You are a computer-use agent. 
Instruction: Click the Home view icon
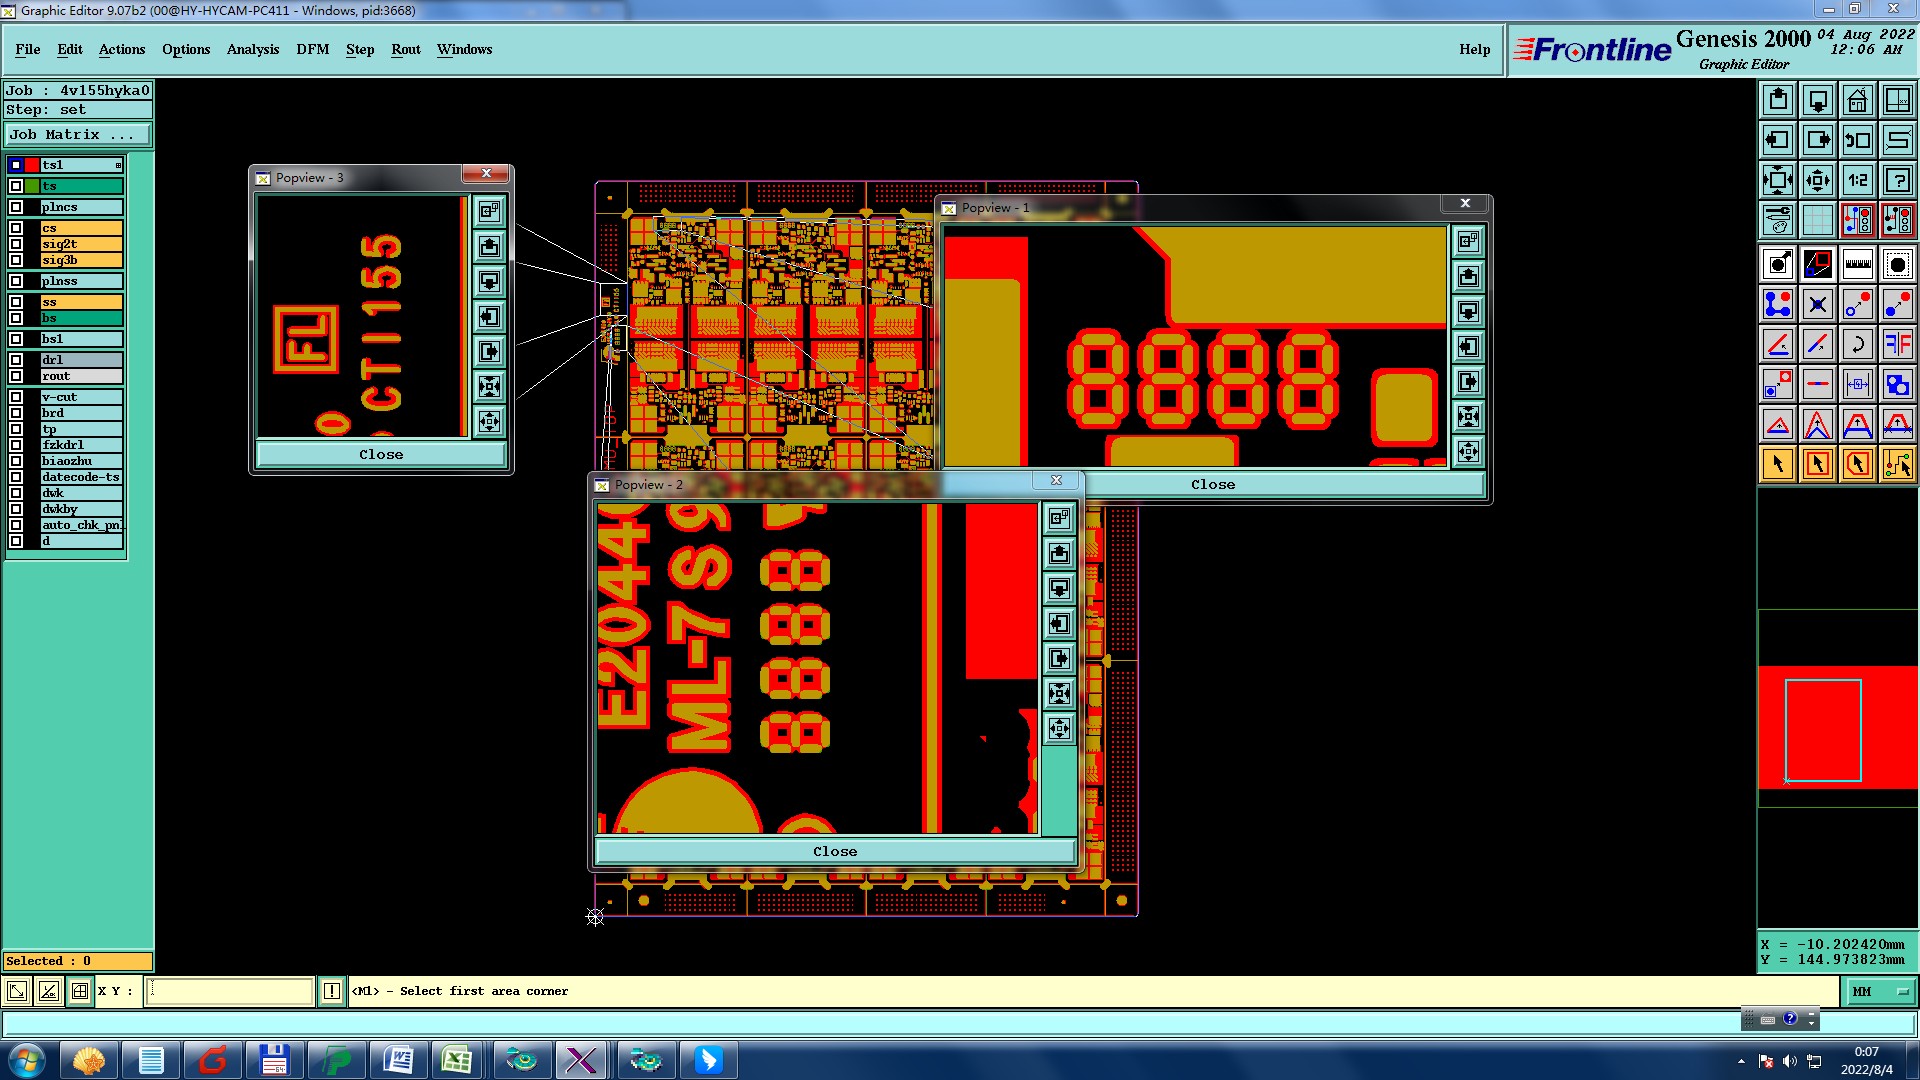[1857, 100]
